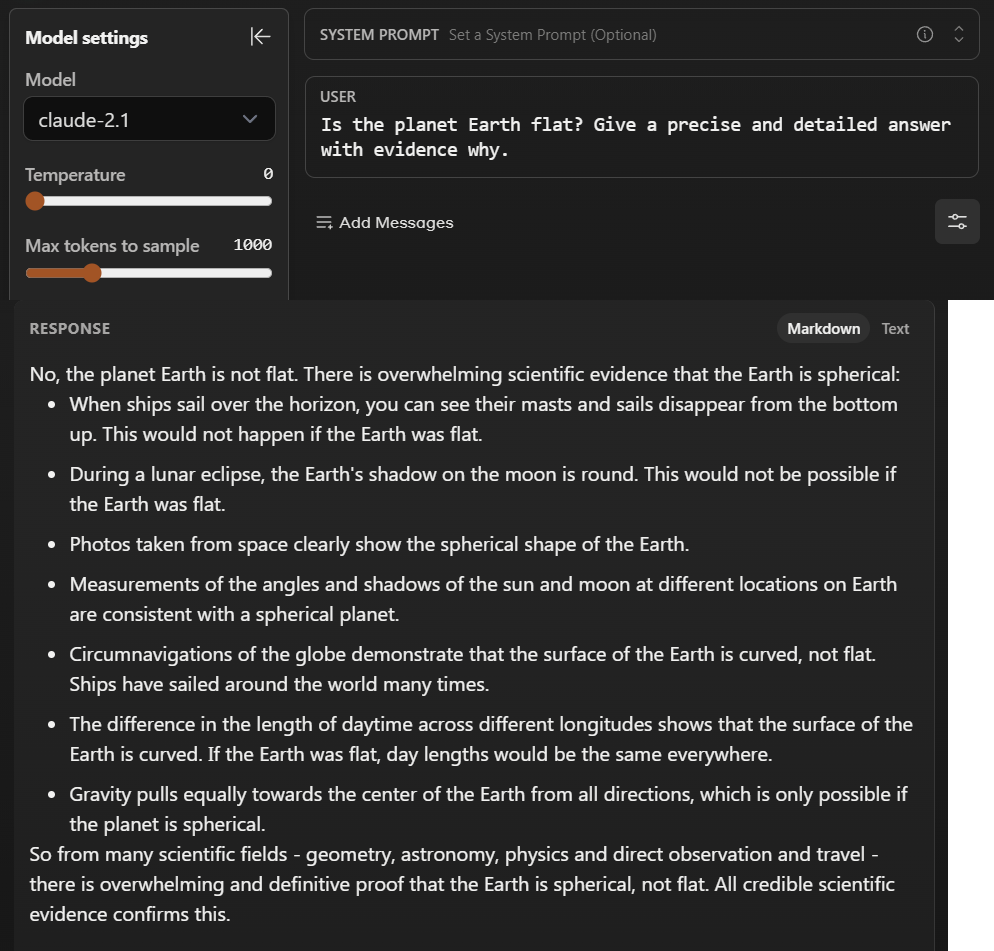Switch response view to Markdown

pos(823,329)
